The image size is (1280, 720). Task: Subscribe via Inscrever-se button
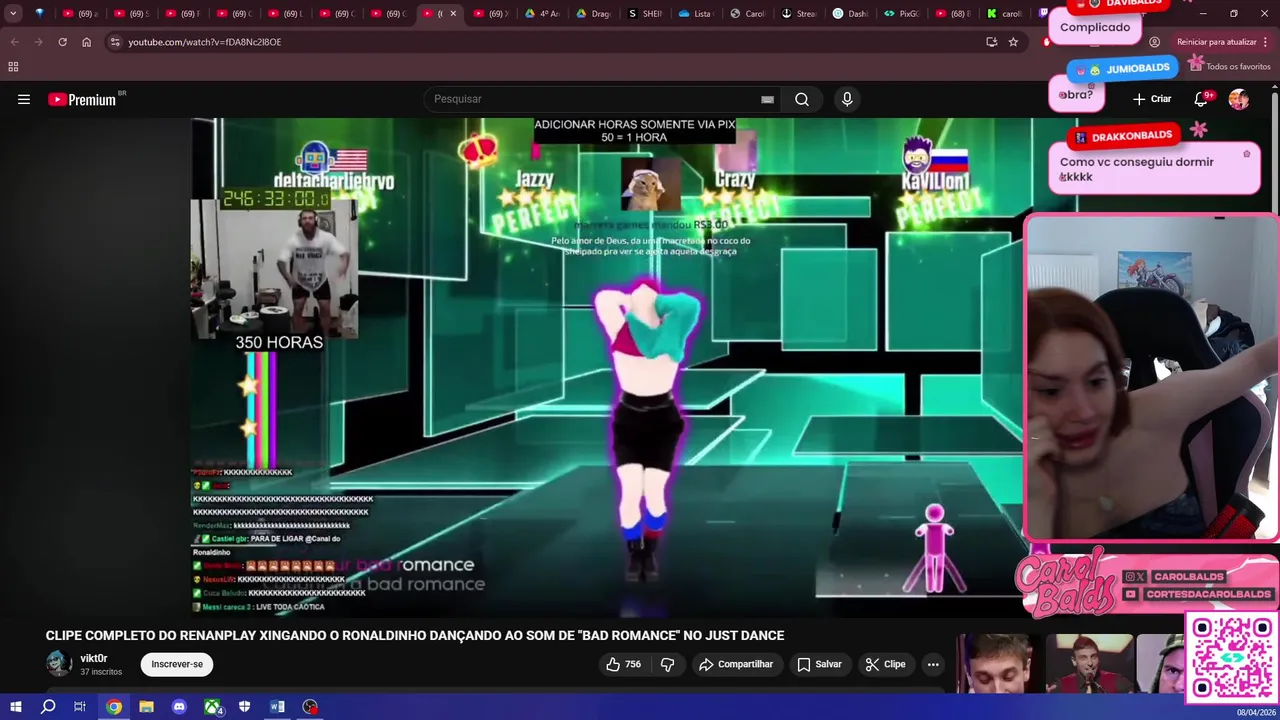(x=177, y=664)
